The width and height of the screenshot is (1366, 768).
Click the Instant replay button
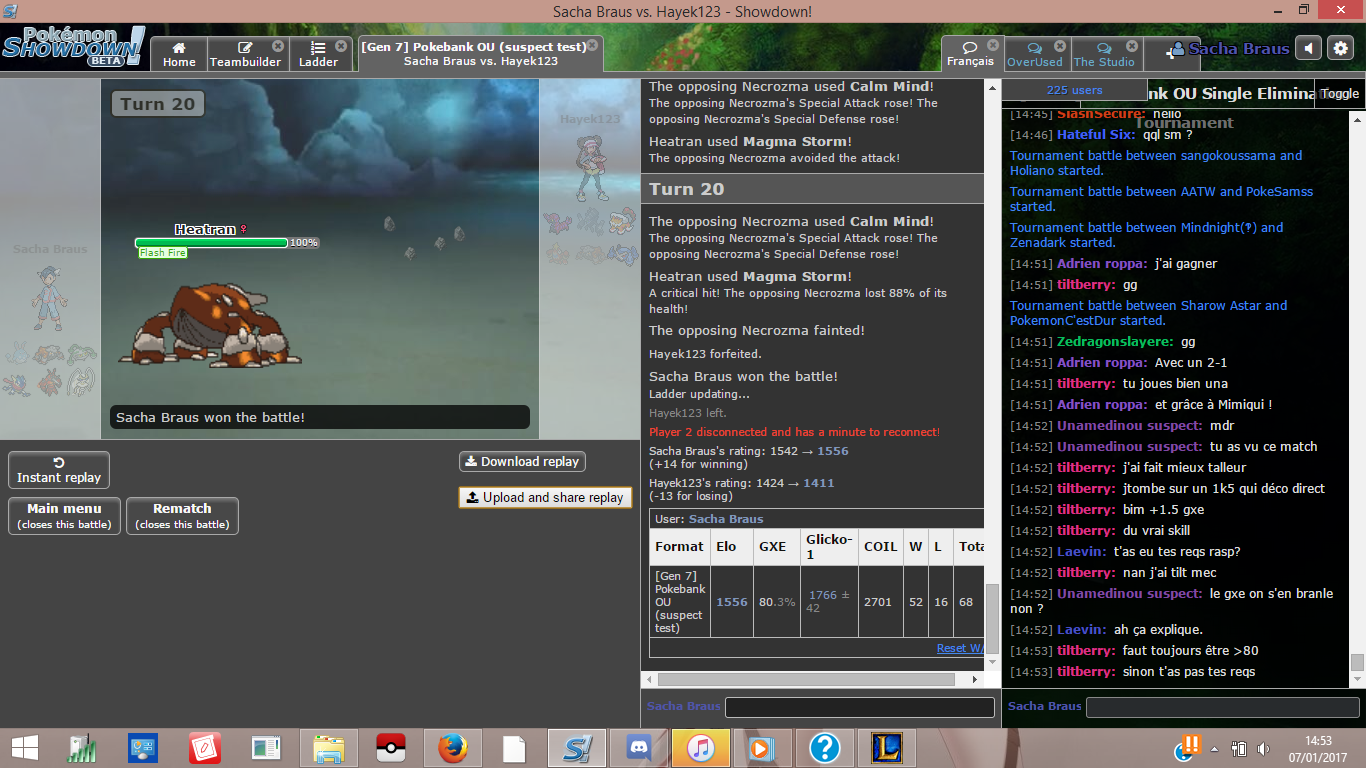tap(59, 470)
